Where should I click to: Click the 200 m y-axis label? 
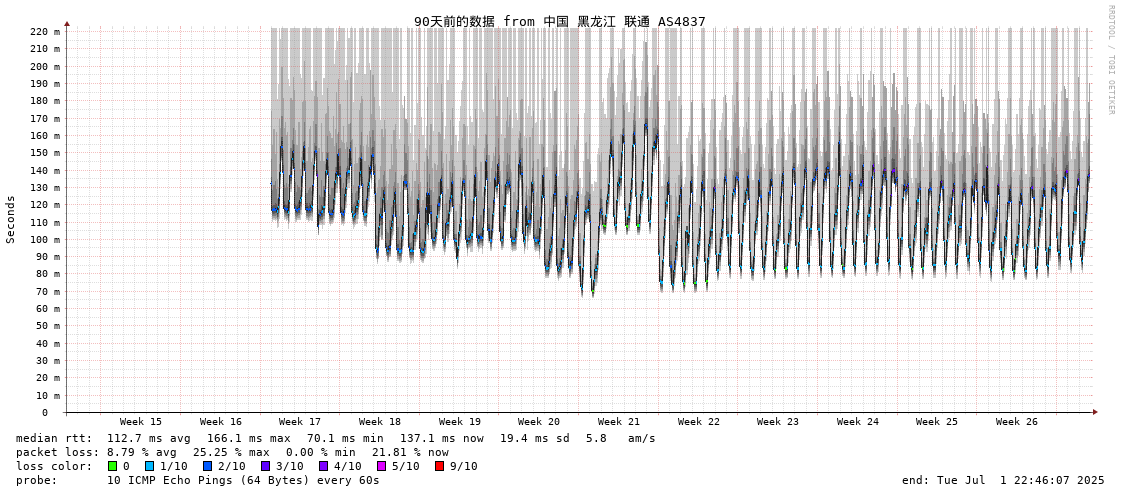46,66
